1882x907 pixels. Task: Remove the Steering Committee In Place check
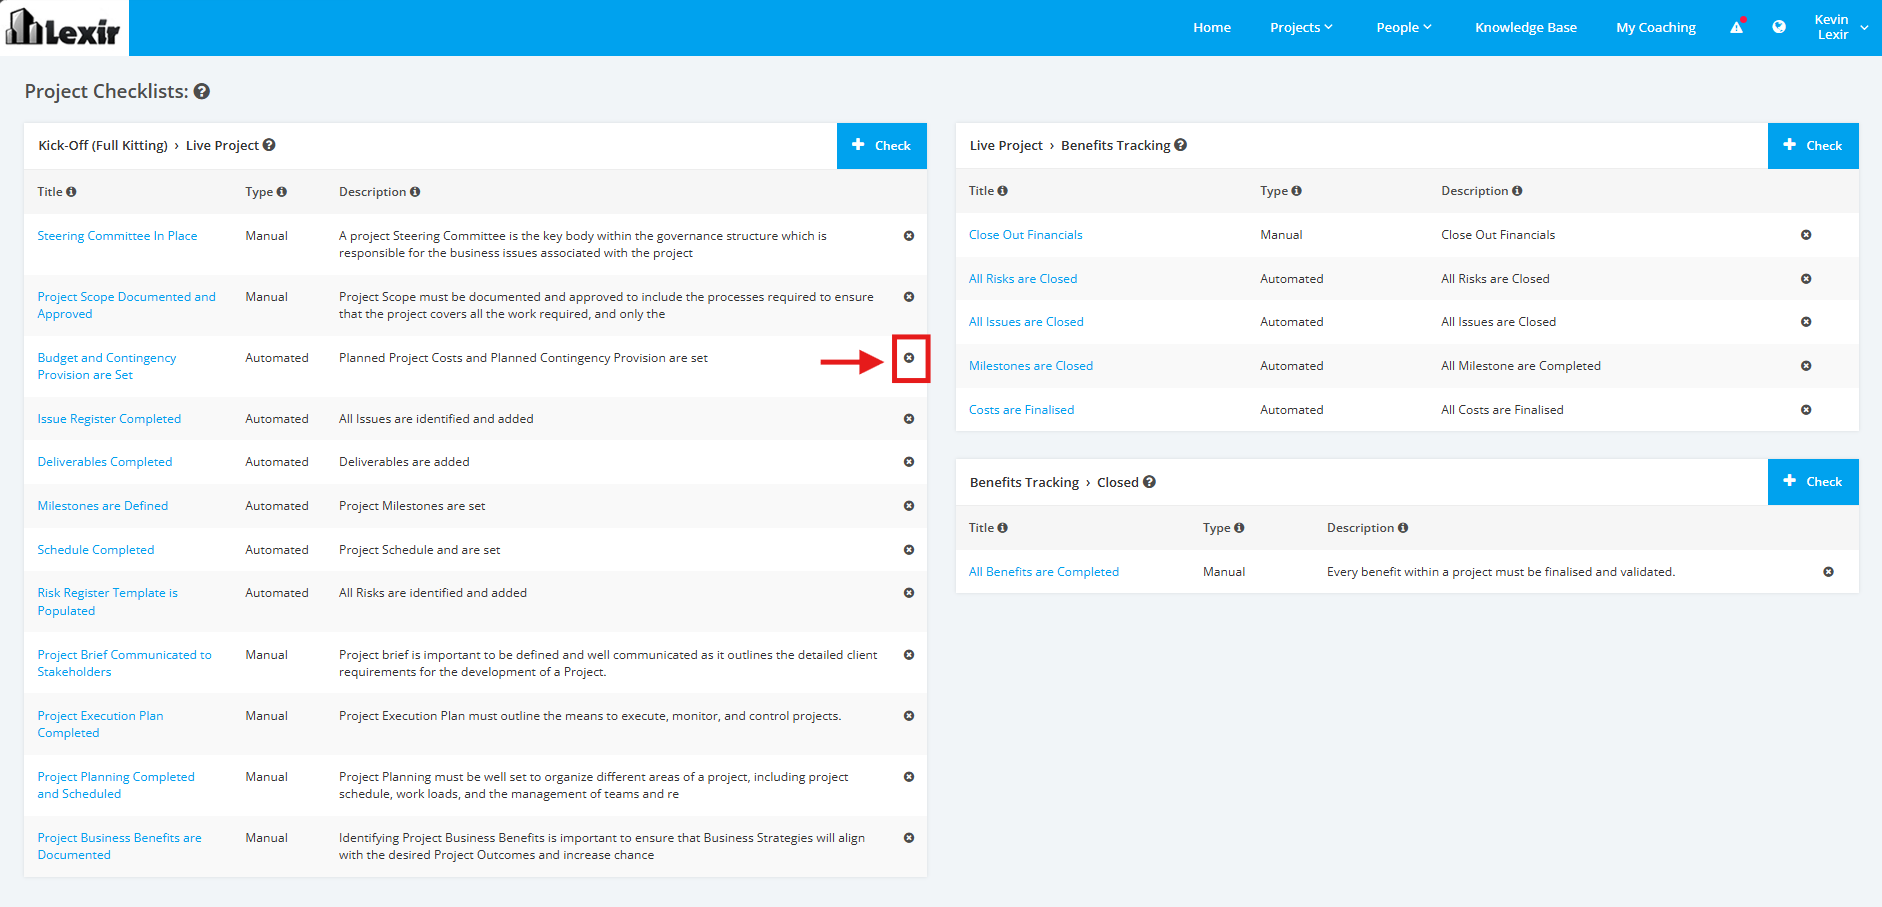(909, 236)
